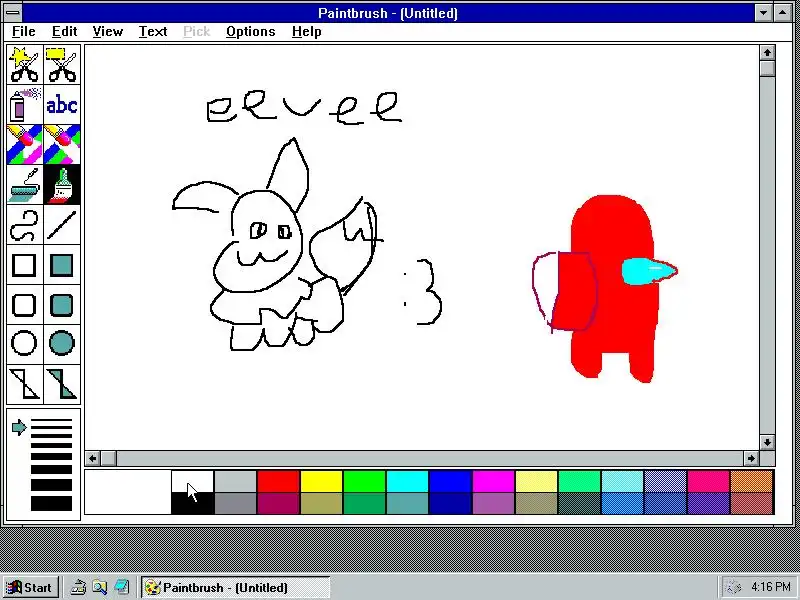The height and width of the screenshot is (600, 800).
Task: Select the abc Text tool
Action: pos(62,105)
